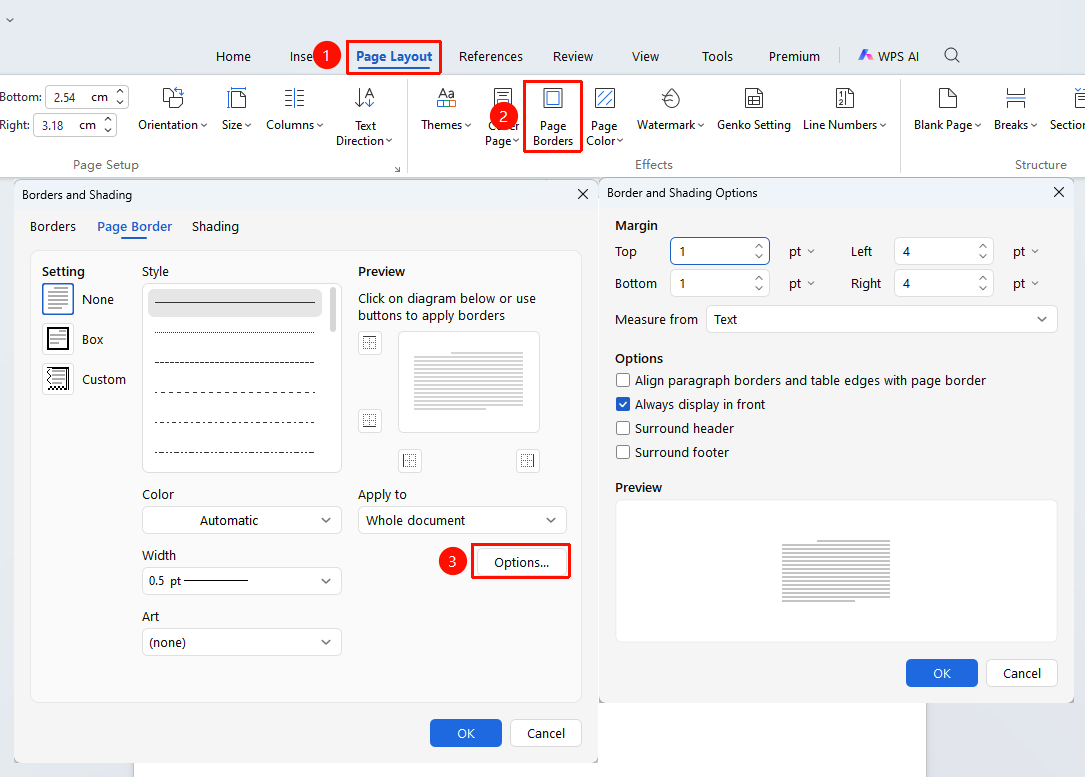Open WPS AI
1085x777 pixels.
pos(888,56)
